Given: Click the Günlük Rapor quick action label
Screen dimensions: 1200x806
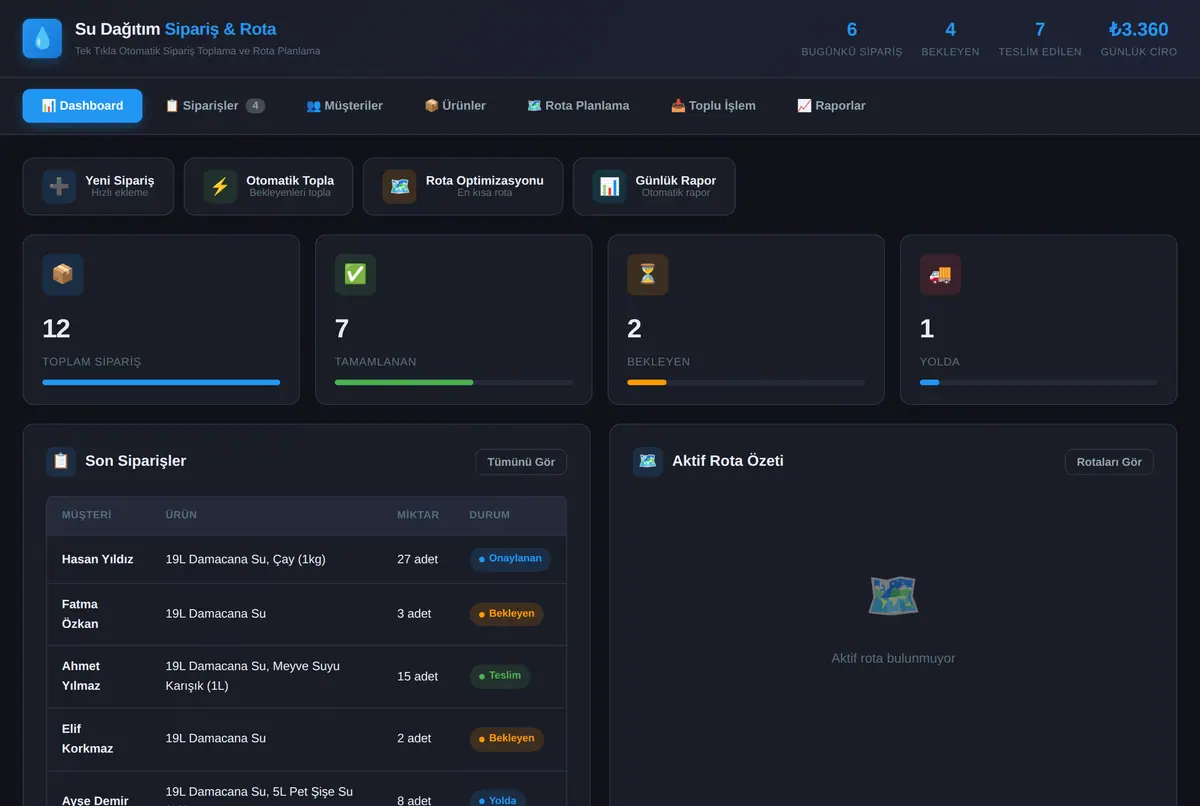Looking at the screenshot, I should (676, 180).
